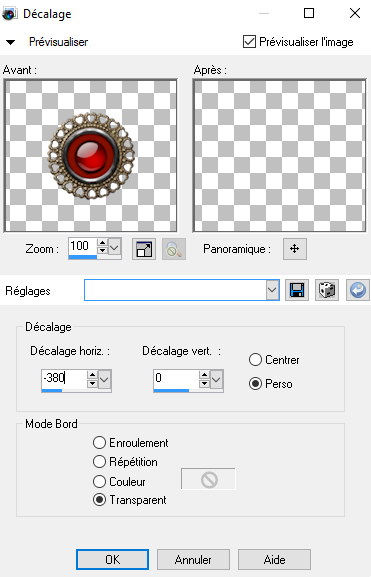This screenshot has width=371, height=577.
Task: Decrease Zoom with the down stepper arrow
Action: [102, 250]
